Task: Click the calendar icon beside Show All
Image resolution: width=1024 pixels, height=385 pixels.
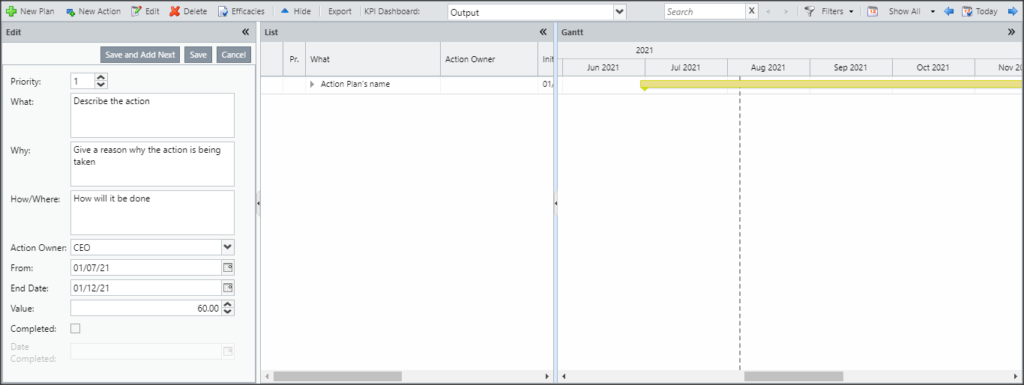Action: [872, 11]
